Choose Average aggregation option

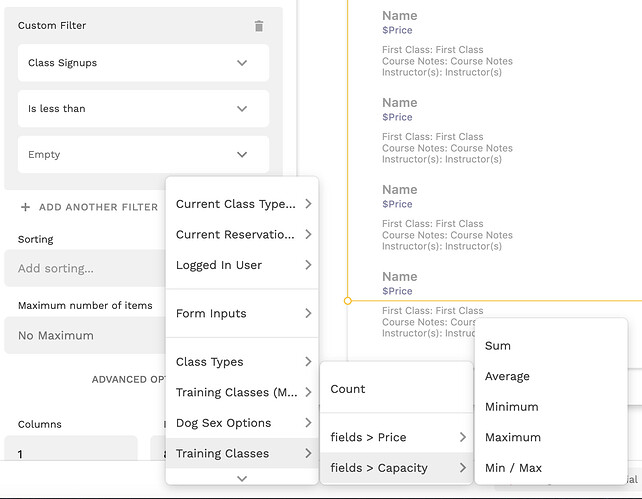507,377
